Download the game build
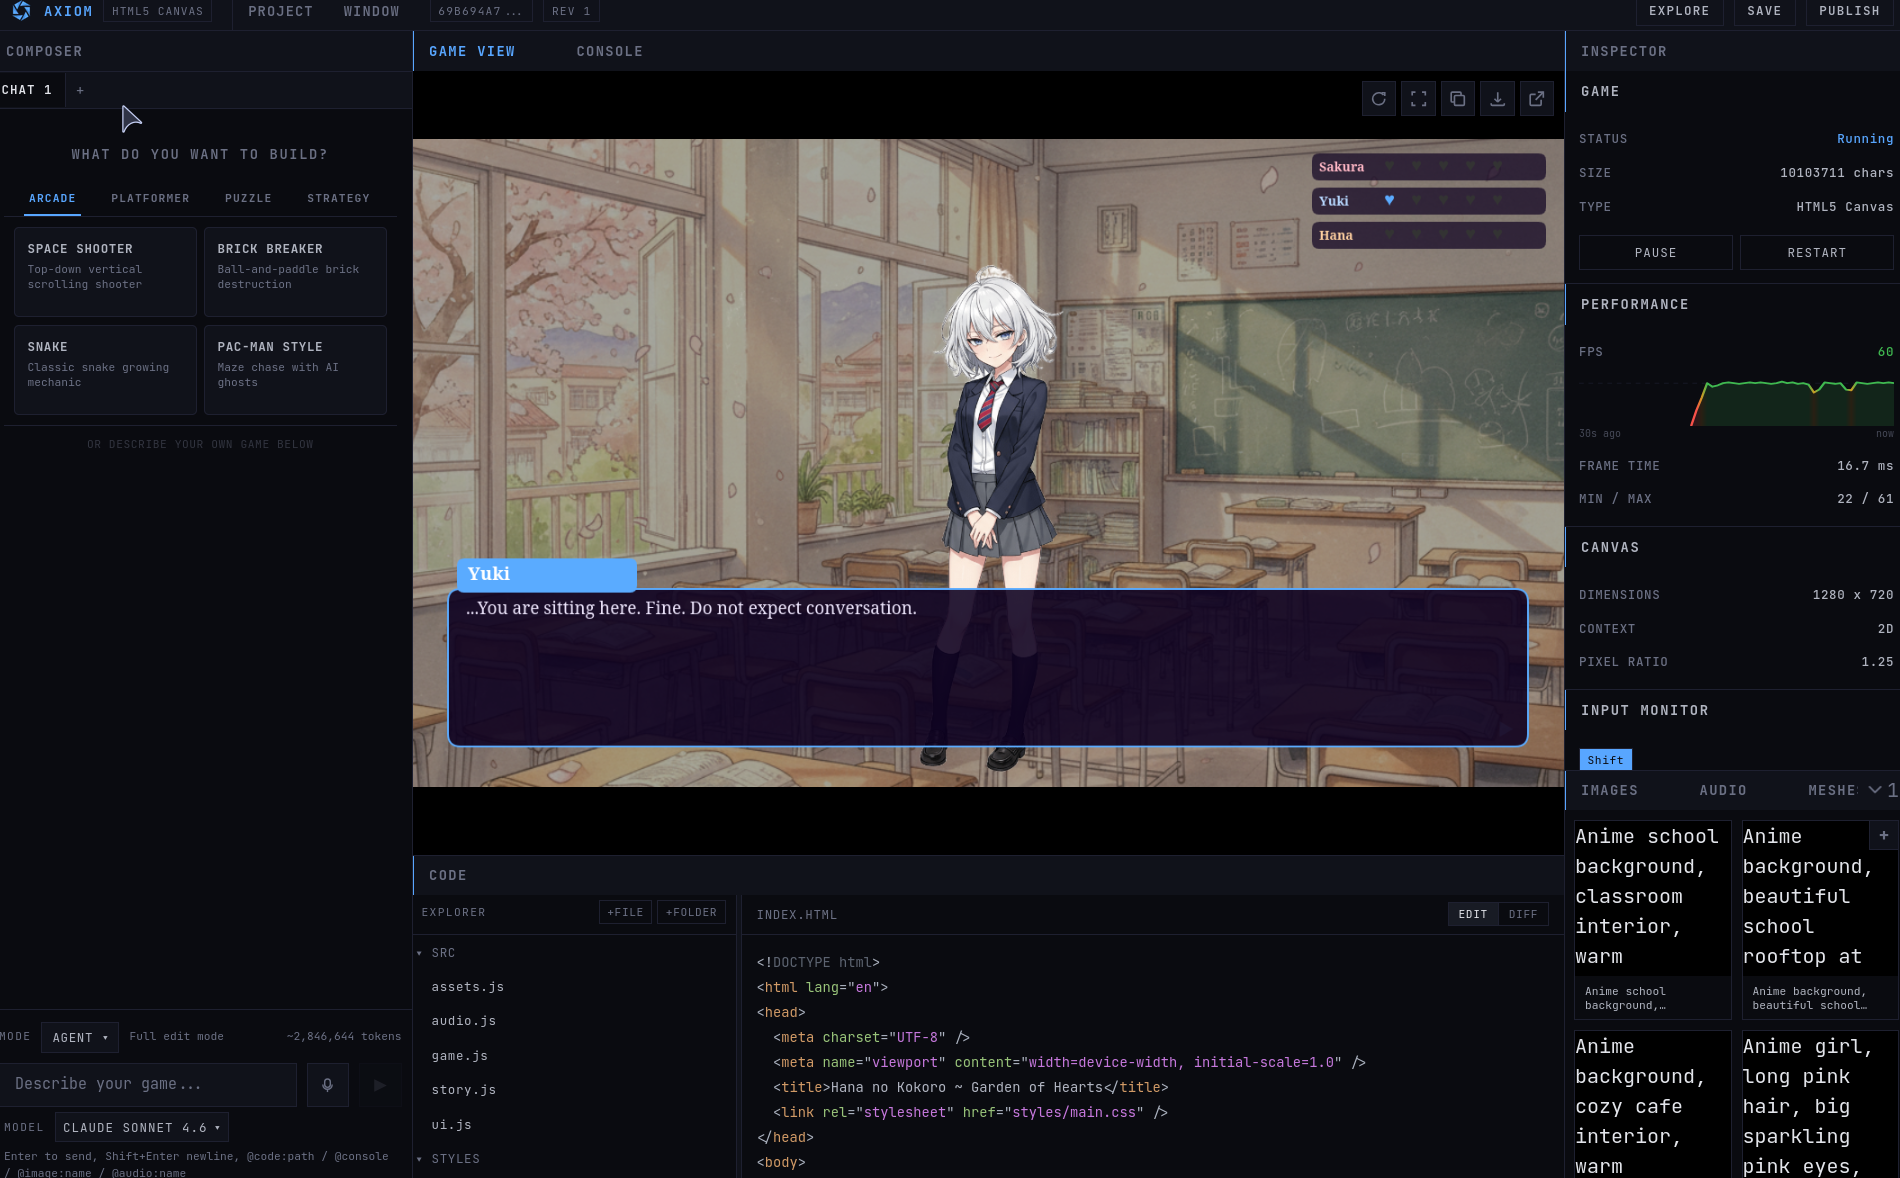This screenshot has height=1178, width=1900. [1497, 99]
